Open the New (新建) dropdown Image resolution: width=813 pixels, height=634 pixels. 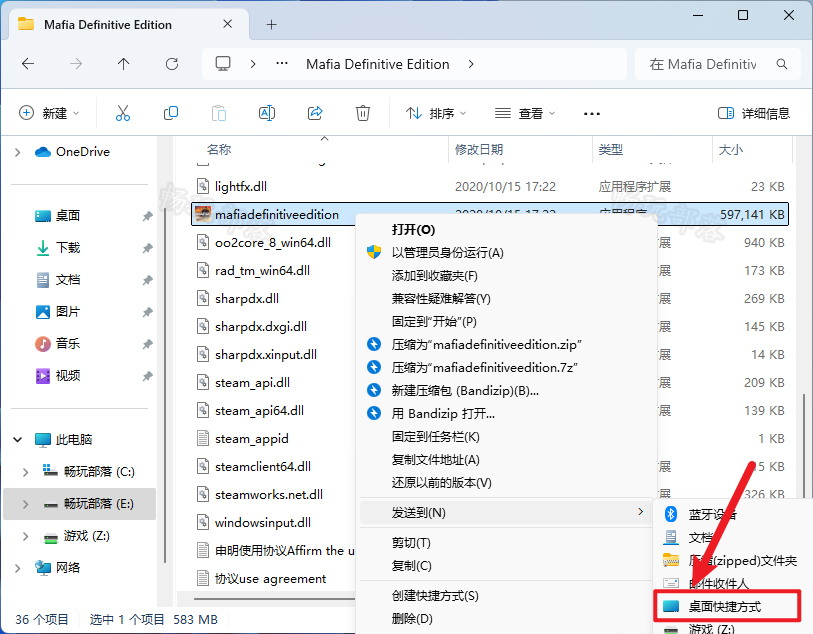point(49,113)
